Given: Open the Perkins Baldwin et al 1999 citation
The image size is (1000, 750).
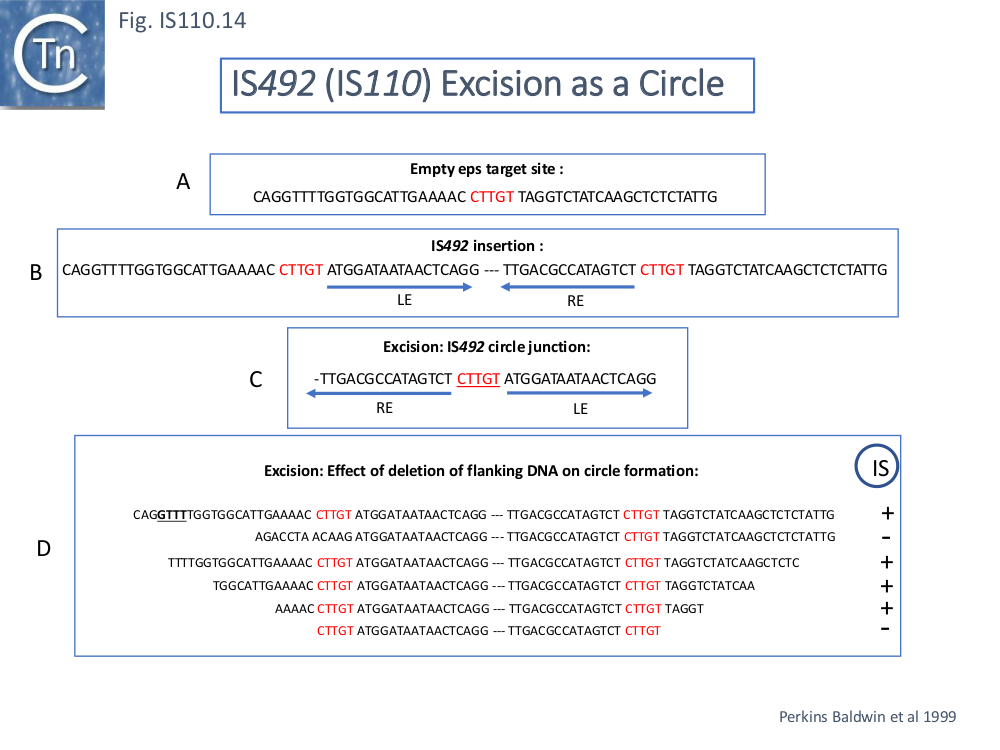Looking at the screenshot, I should 867,716.
